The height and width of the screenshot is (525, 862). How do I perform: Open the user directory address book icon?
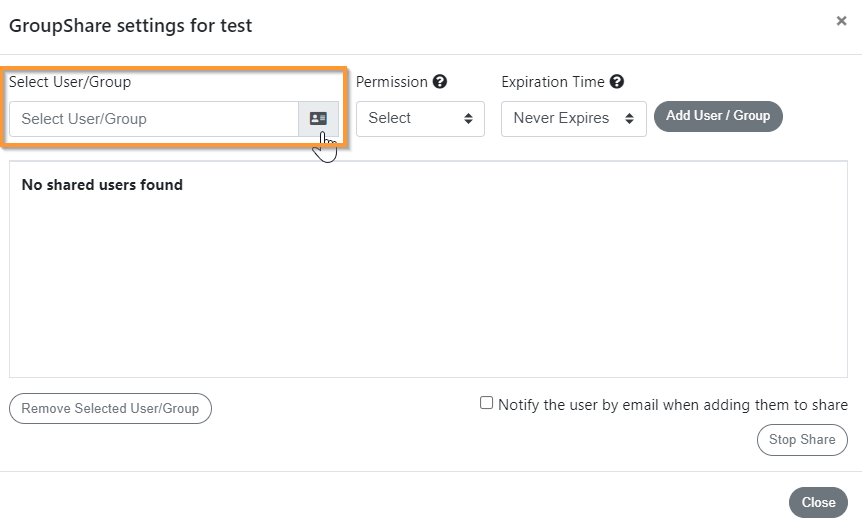(x=318, y=119)
